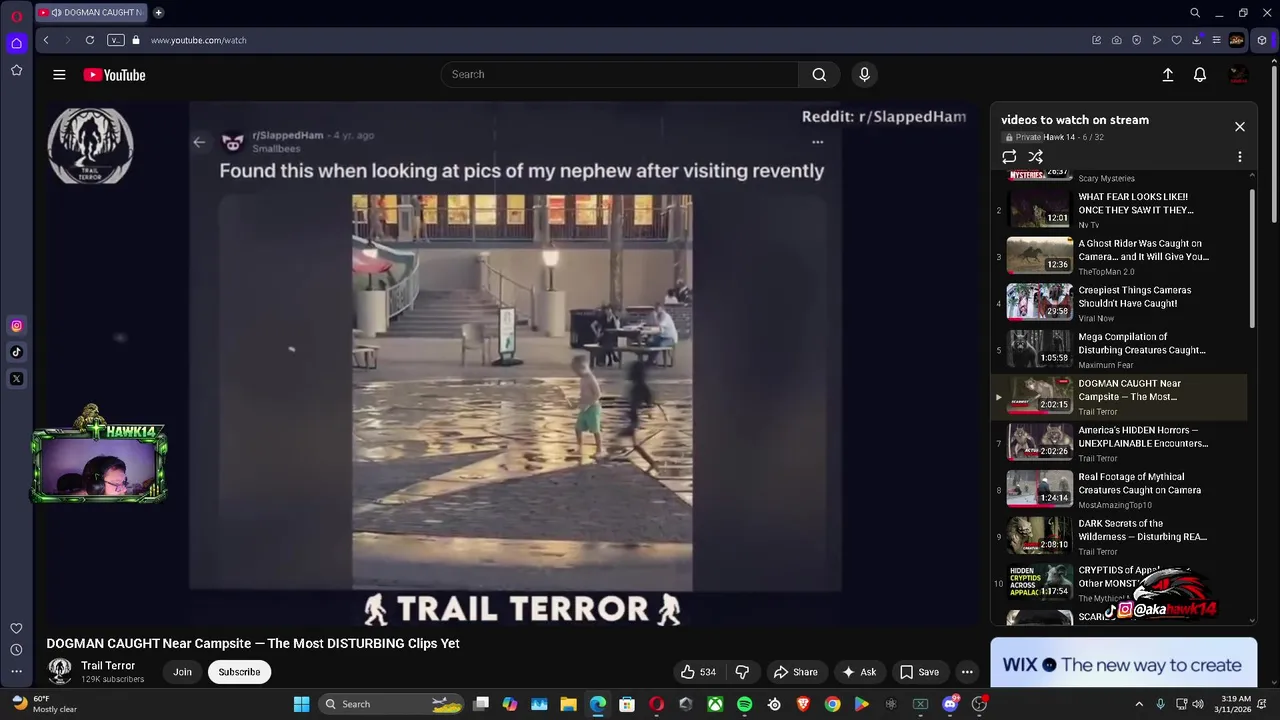Open the YouTube create upload icon
This screenshot has height=720, width=1280.
(1167, 75)
